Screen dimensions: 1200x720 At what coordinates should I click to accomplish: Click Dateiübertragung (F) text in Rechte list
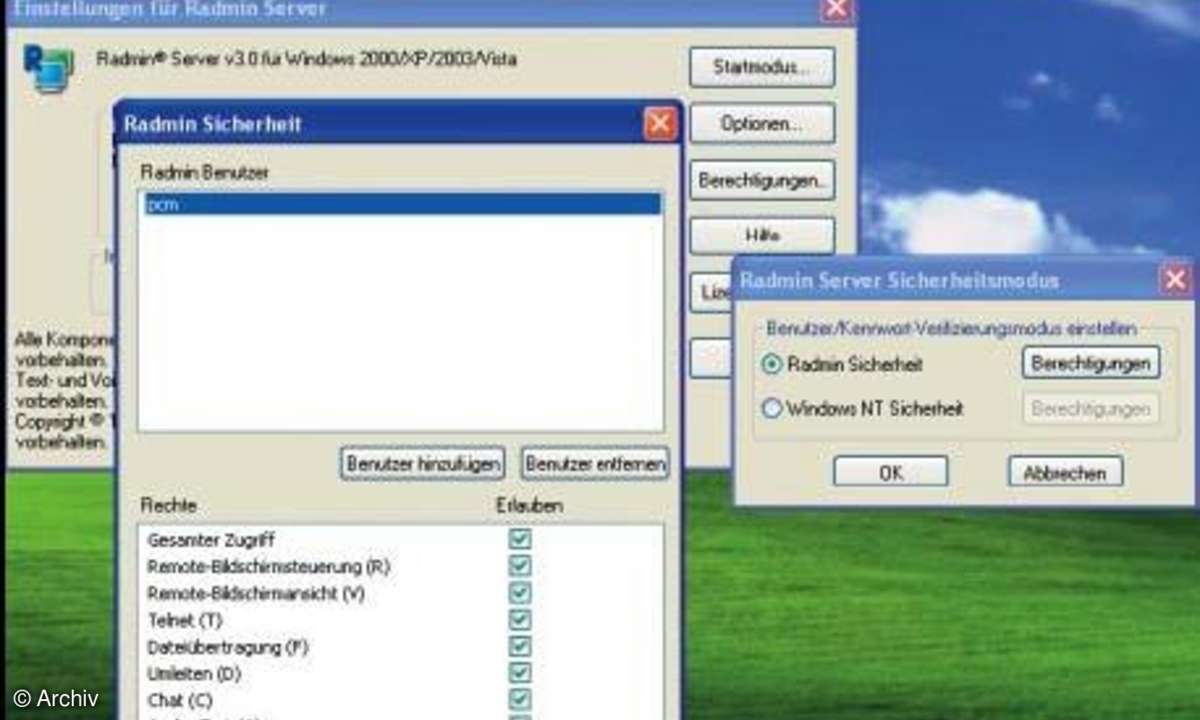(227, 647)
